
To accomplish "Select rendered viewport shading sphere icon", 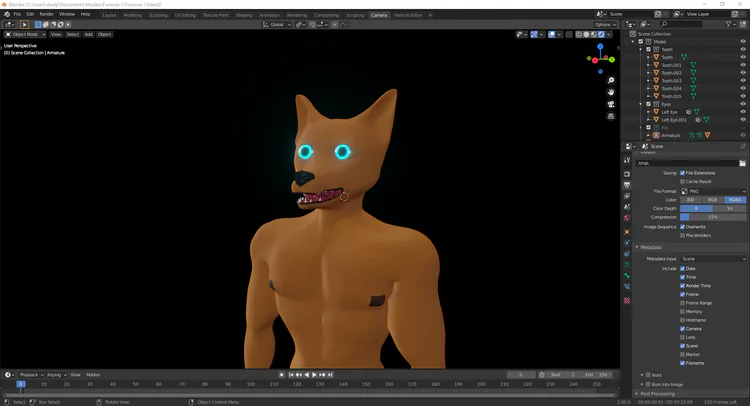I will 601,34.
